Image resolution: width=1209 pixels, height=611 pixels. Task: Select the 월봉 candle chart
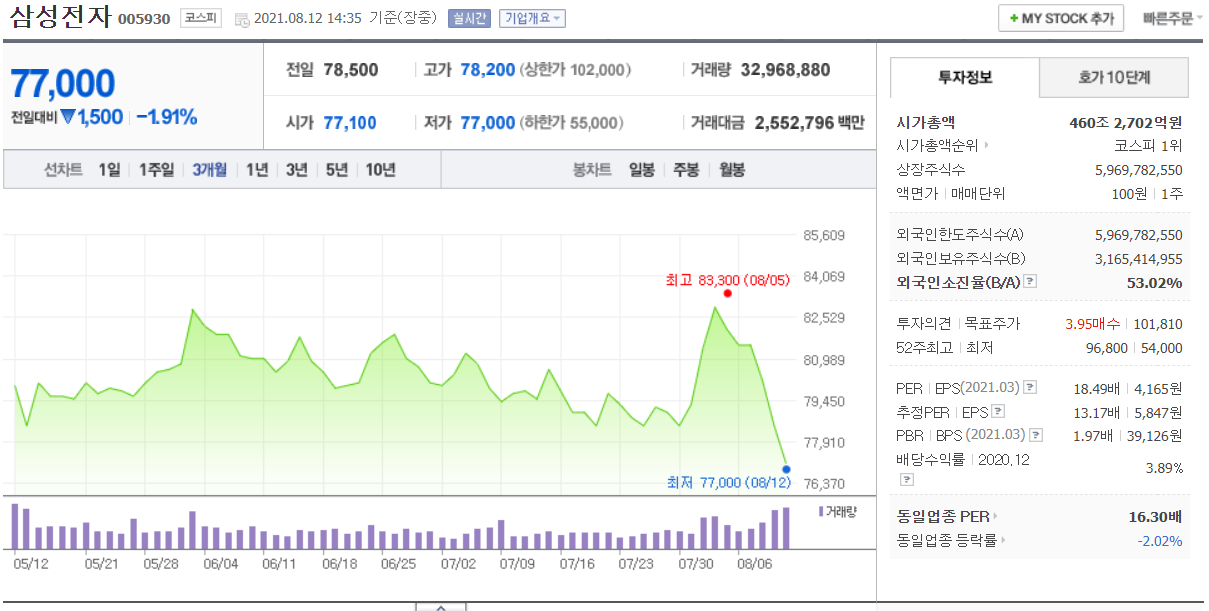[x=732, y=169]
